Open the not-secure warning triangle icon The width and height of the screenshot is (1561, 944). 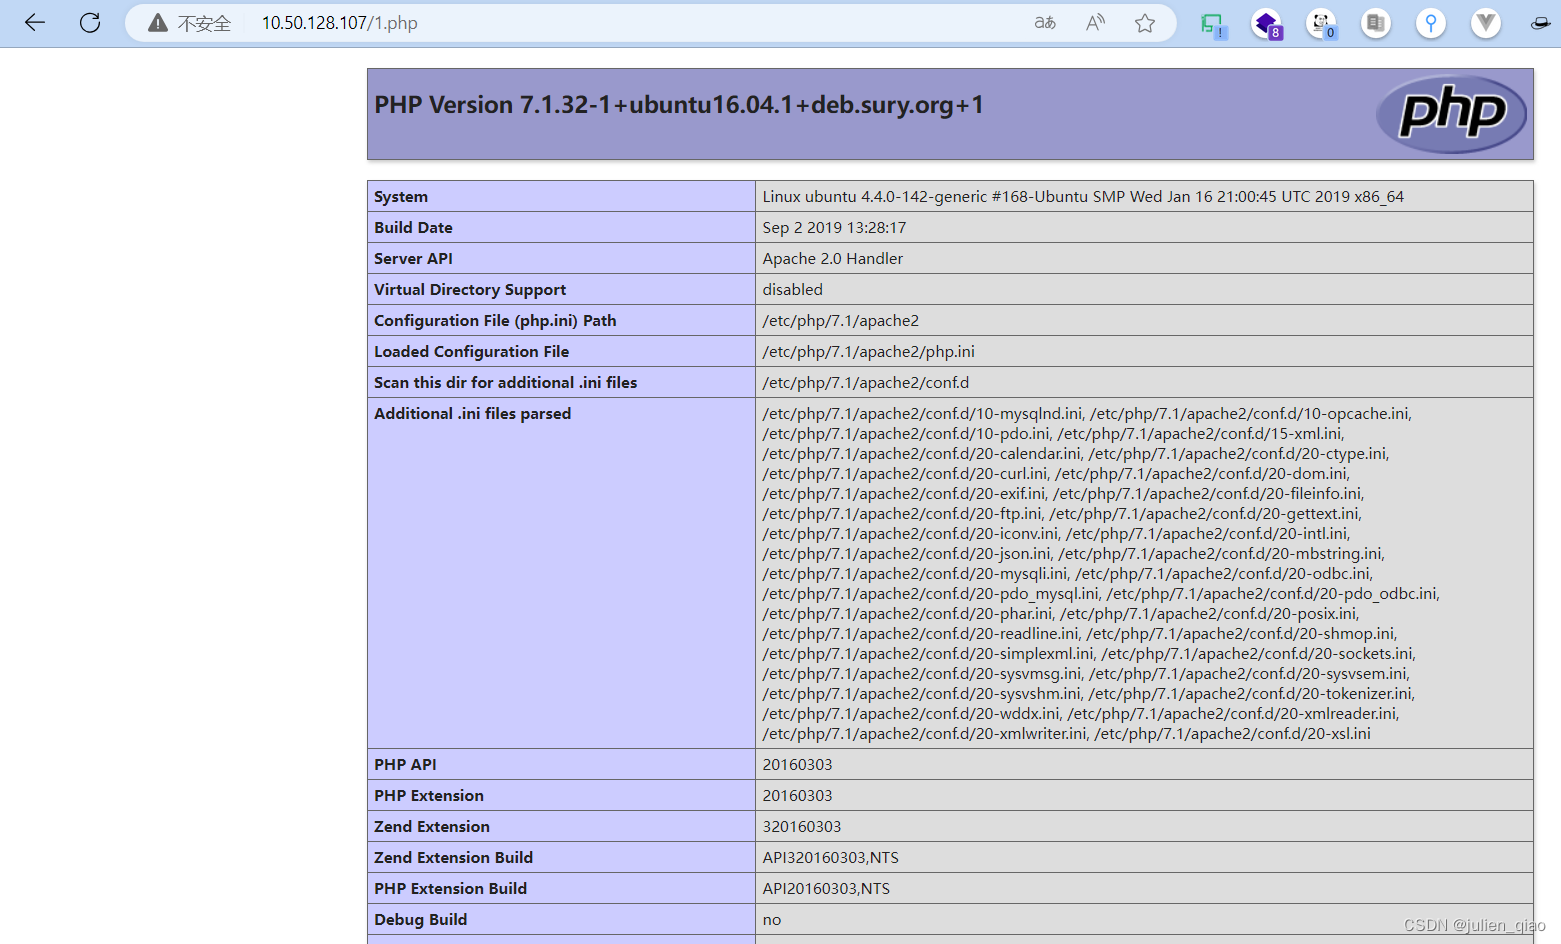158,23
